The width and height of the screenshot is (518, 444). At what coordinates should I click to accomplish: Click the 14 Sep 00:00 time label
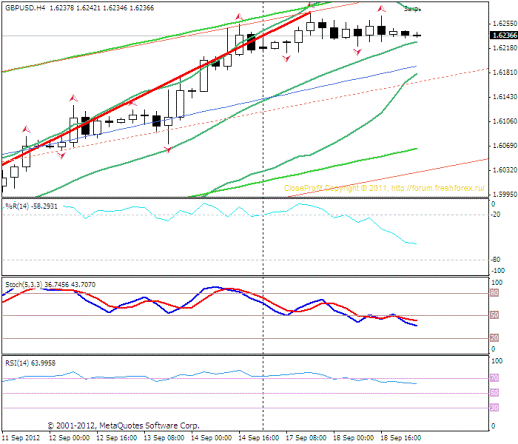(211, 438)
